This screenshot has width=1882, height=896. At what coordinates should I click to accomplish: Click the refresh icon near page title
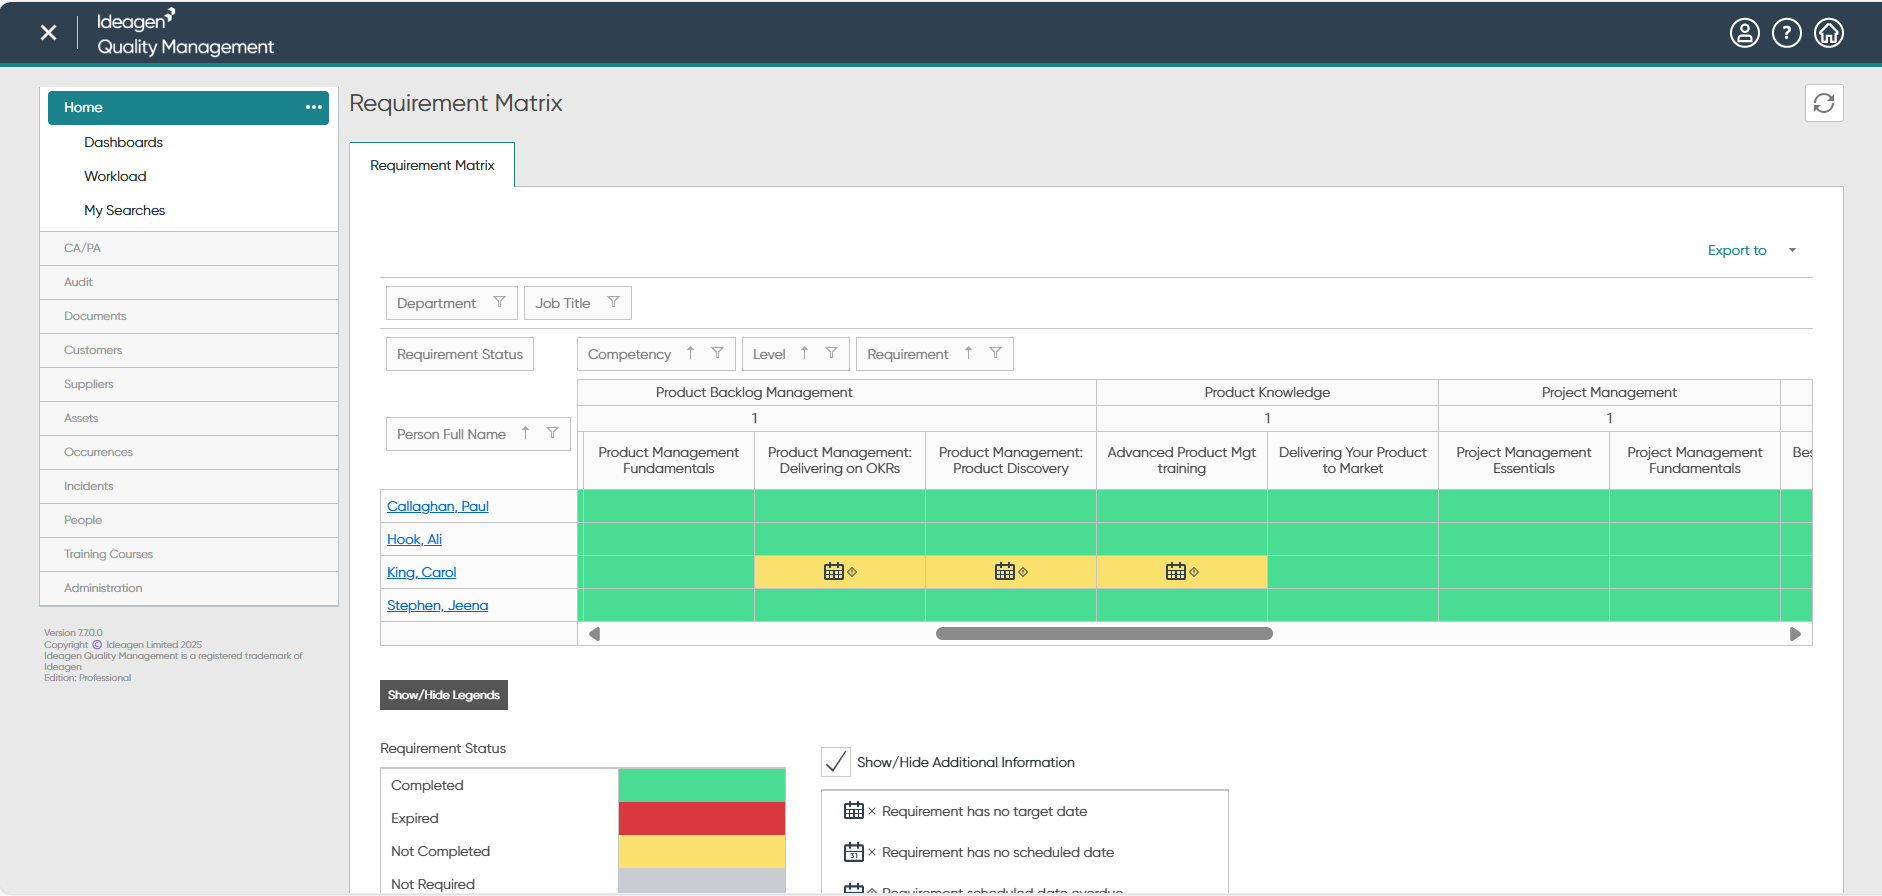tap(1823, 103)
